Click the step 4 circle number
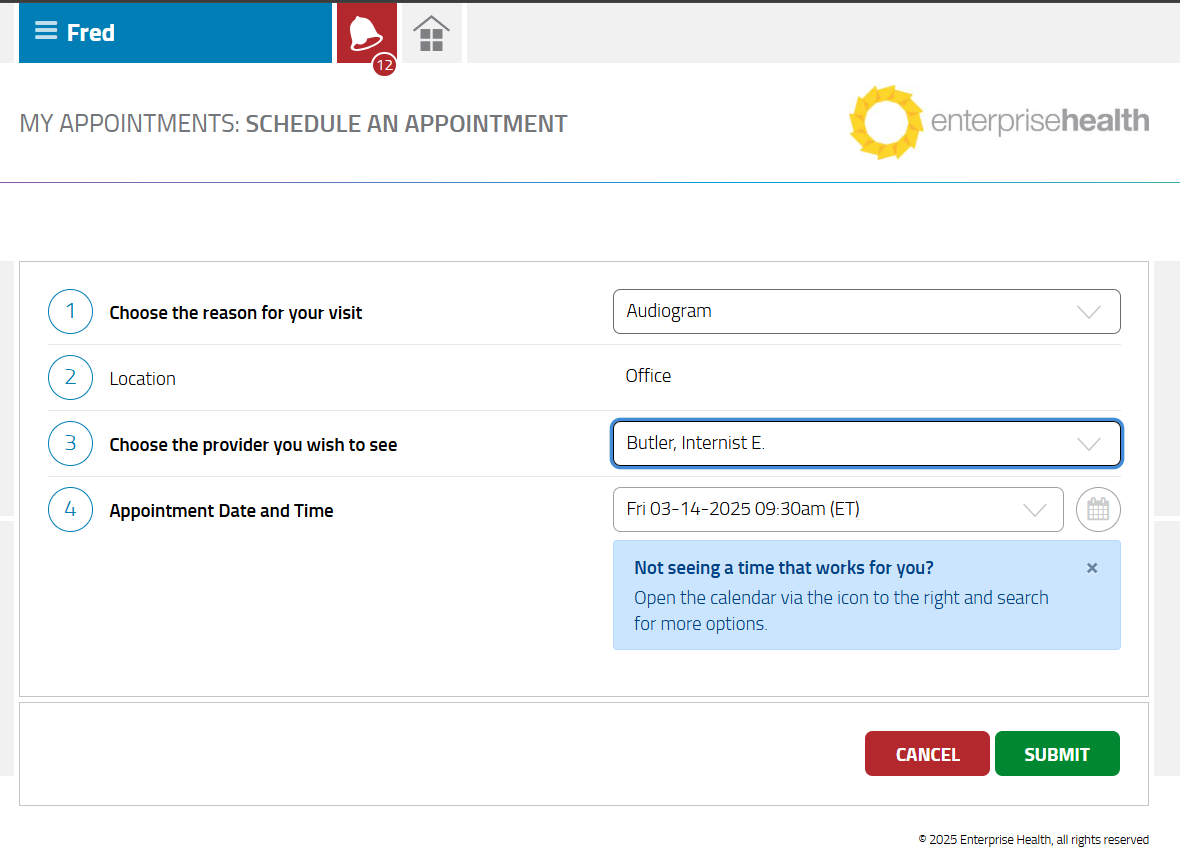The image size is (1180, 854). click(x=70, y=510)
